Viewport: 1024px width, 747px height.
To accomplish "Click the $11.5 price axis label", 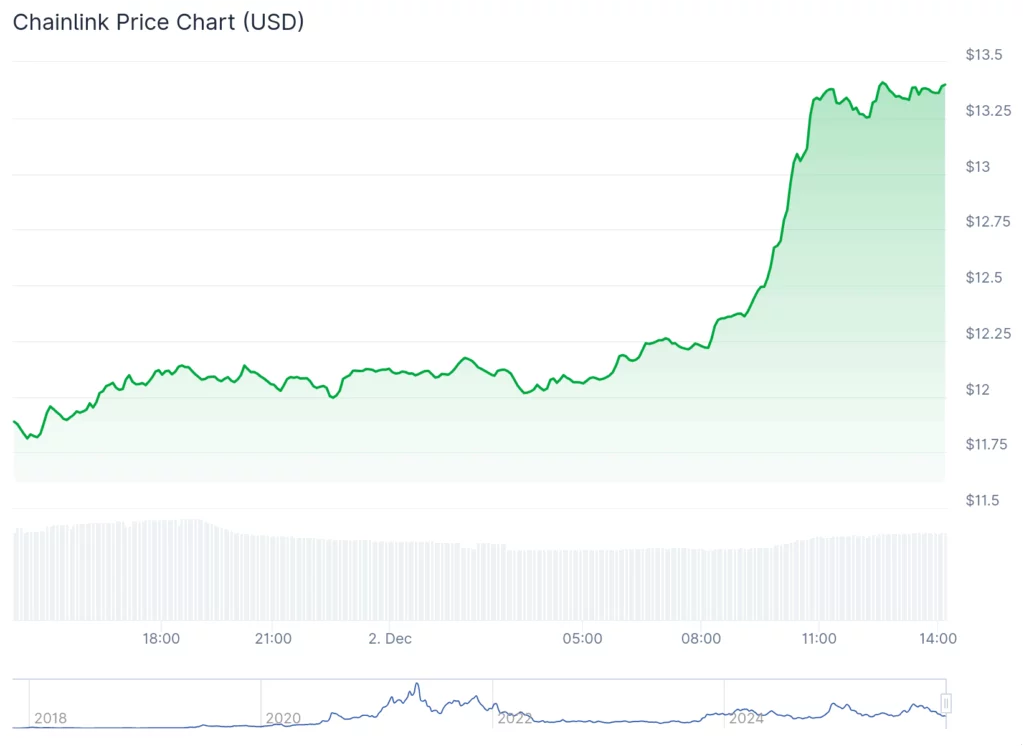I will pyautogui.click(x=985, y=500).
